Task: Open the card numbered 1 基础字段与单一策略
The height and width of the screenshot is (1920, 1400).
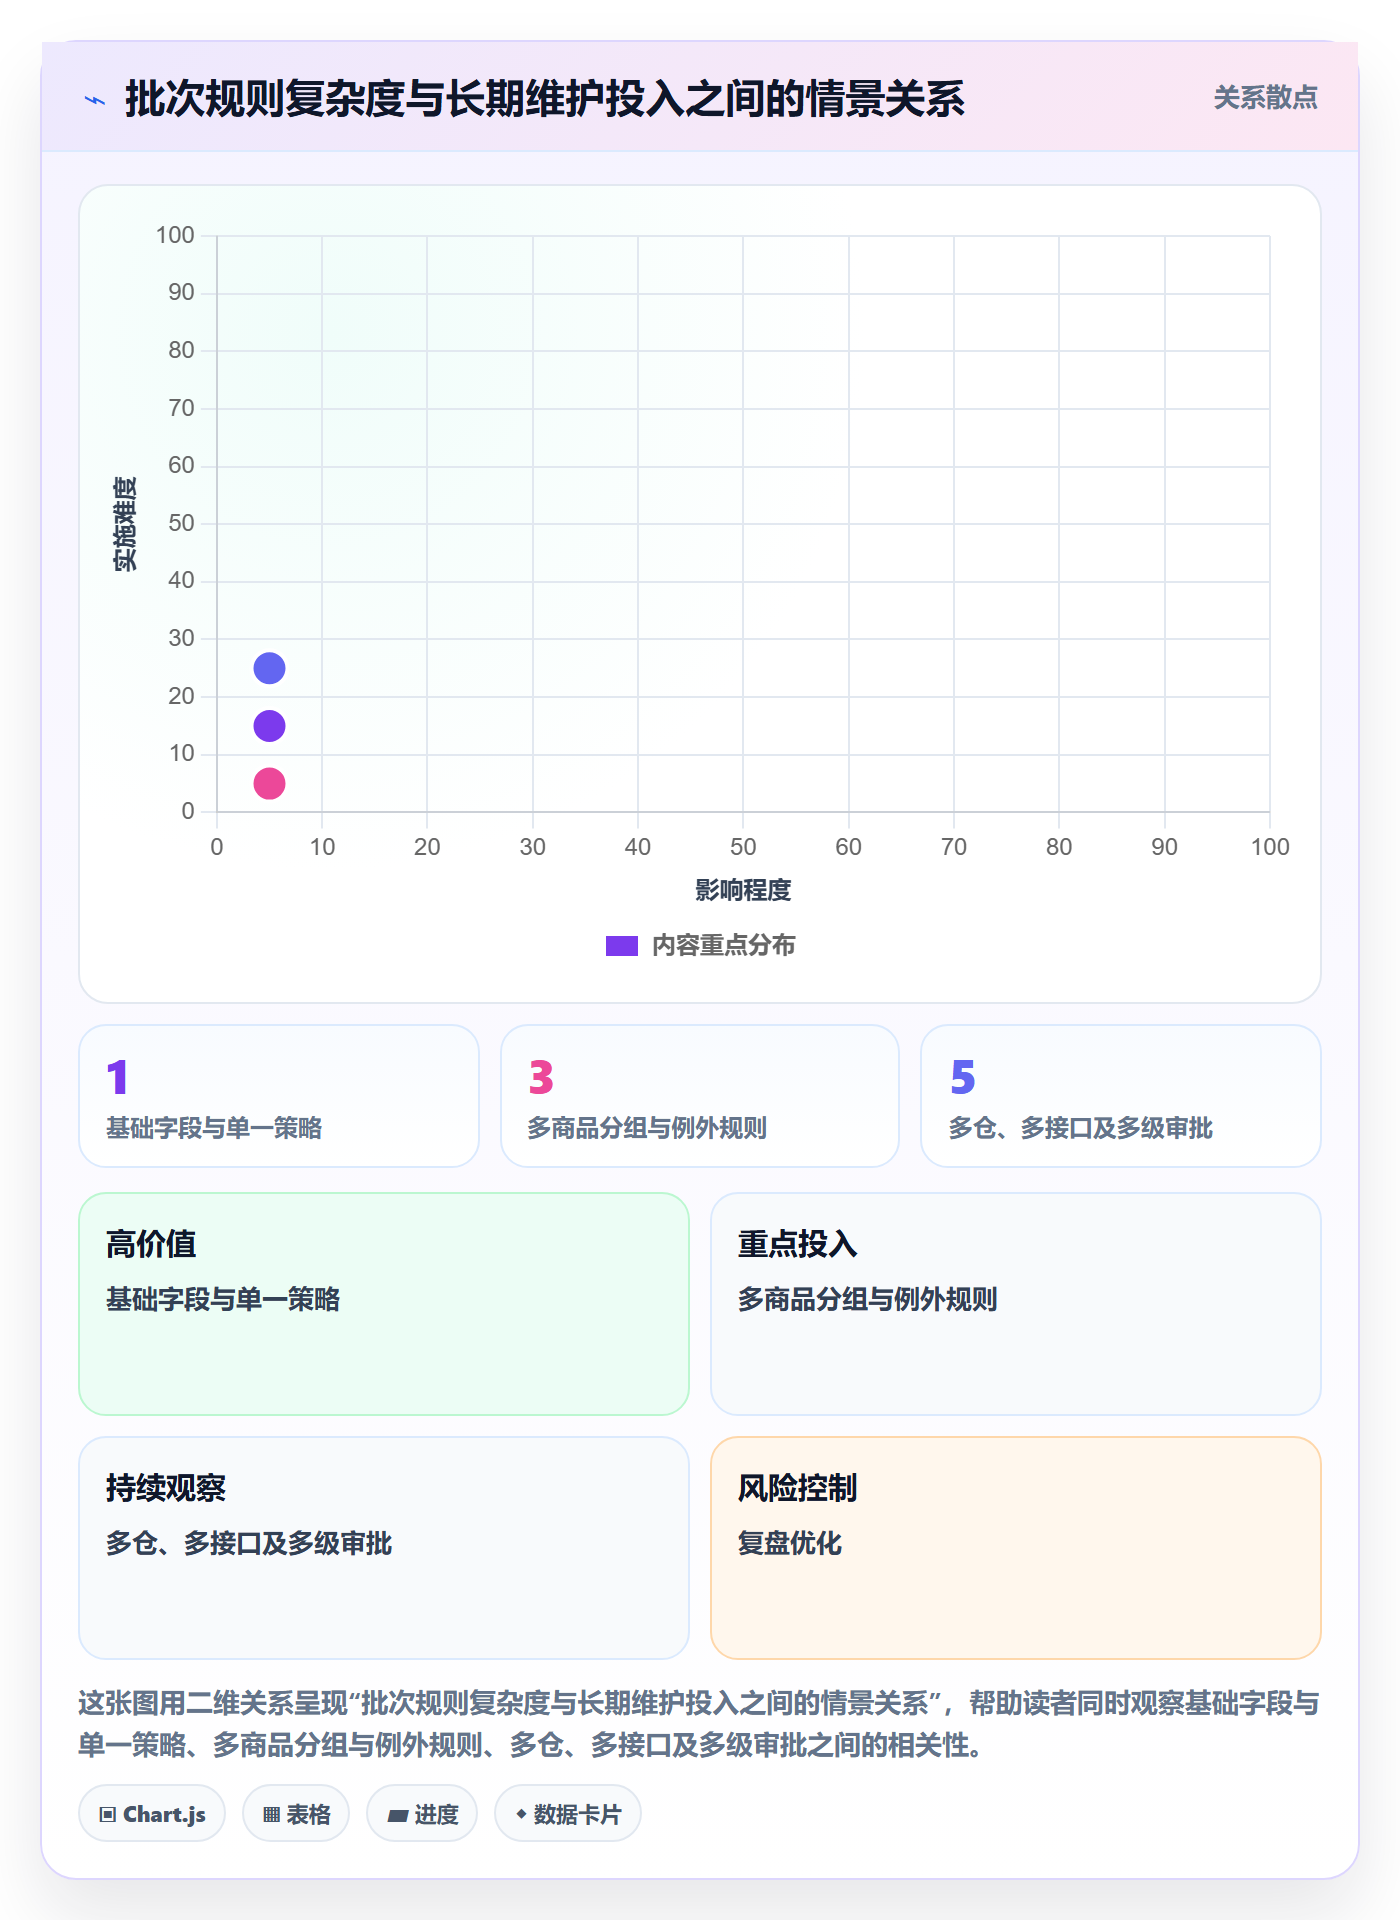Action: click(279, 1096)
